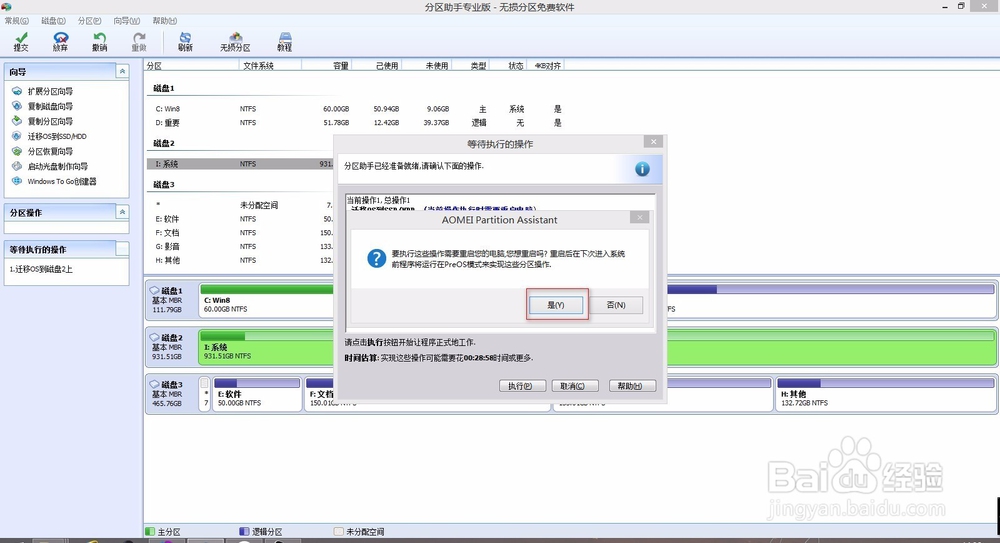Open the 向导(W) menu
The image size is (1000, 543).
(x=127, y=21)
